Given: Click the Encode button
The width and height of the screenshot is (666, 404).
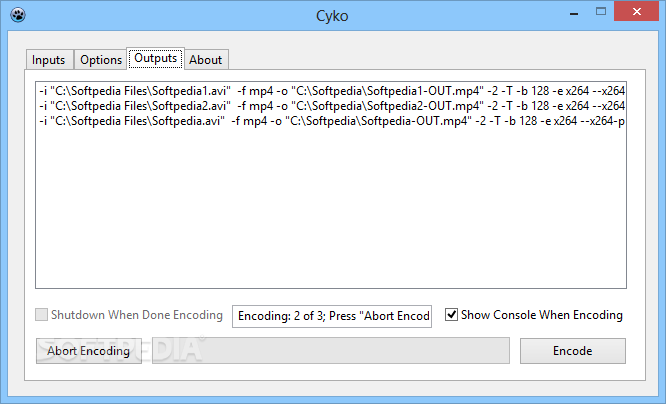Looking at the screenshot, I should (x=573, y=351).
